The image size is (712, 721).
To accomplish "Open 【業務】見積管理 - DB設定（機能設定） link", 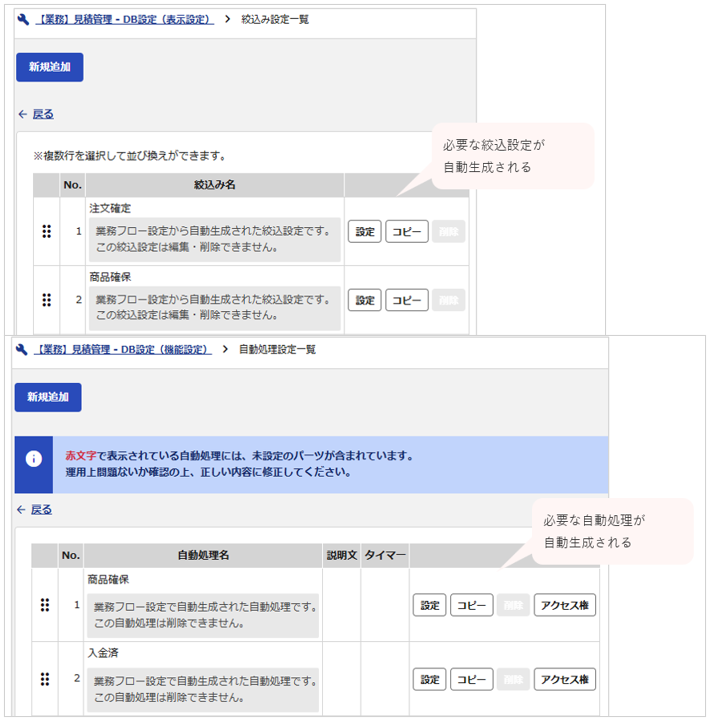I will click(123, 349).
